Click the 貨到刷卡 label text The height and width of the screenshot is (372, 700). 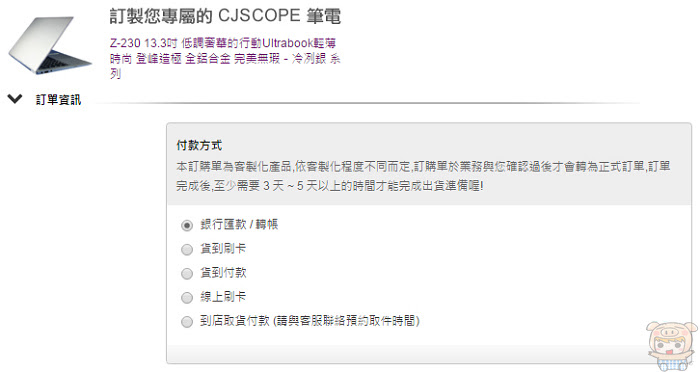click(223, 248)
